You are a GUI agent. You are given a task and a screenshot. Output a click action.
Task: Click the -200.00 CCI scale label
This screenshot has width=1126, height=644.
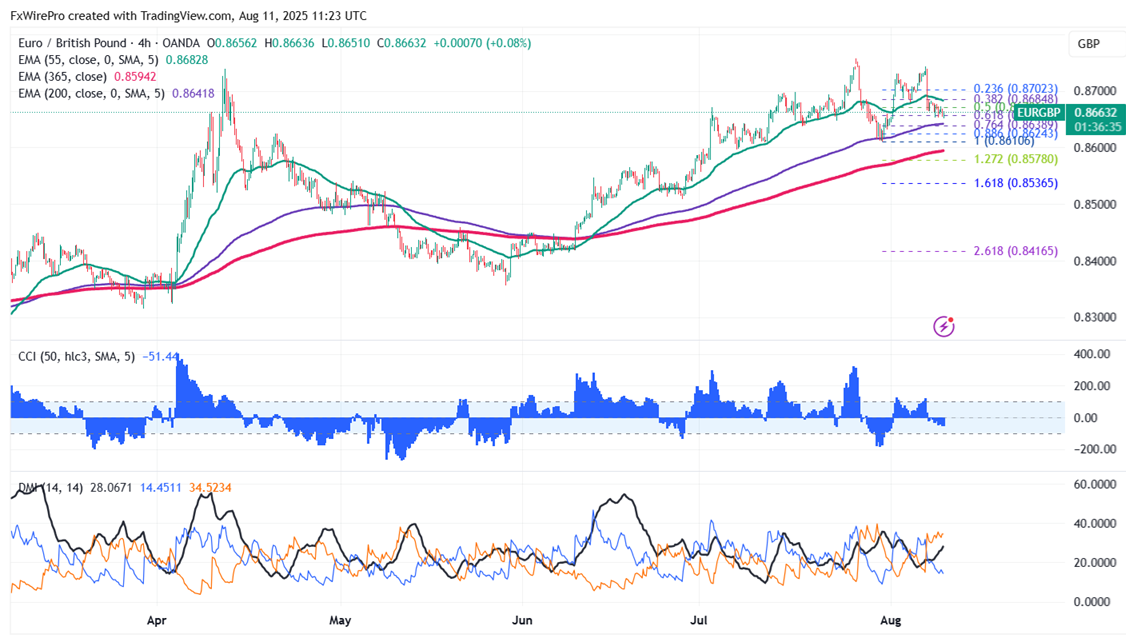click(x=1094, y=449)
